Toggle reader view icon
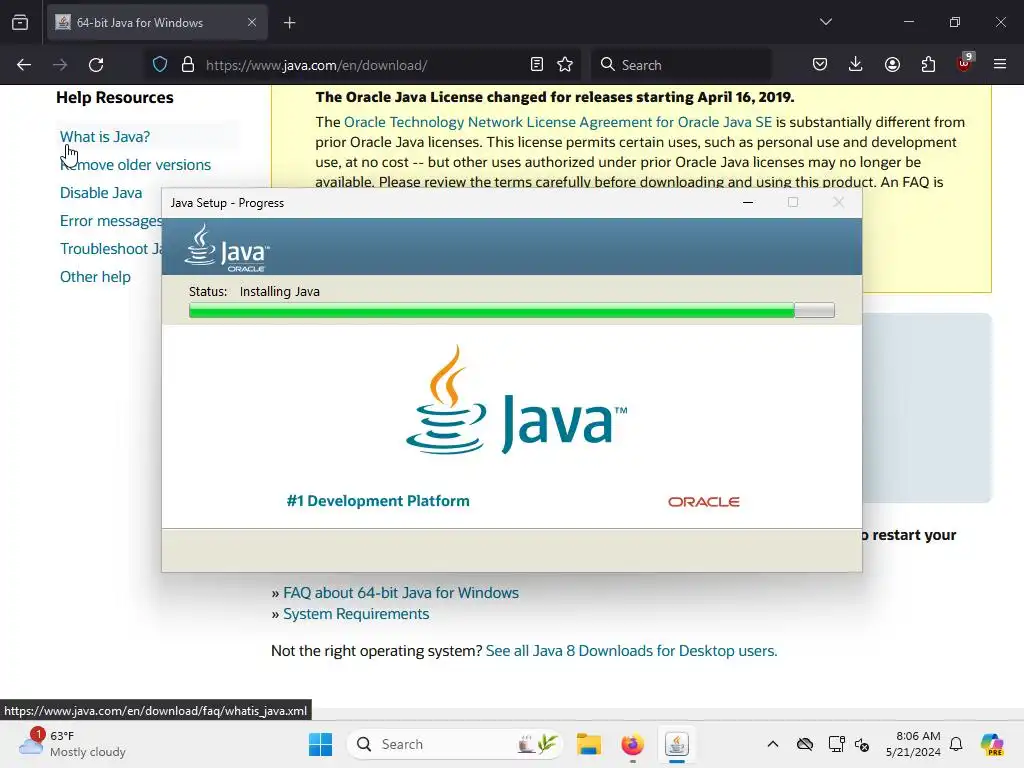The height and width of the screenshot is (768, 1024). 537,65
